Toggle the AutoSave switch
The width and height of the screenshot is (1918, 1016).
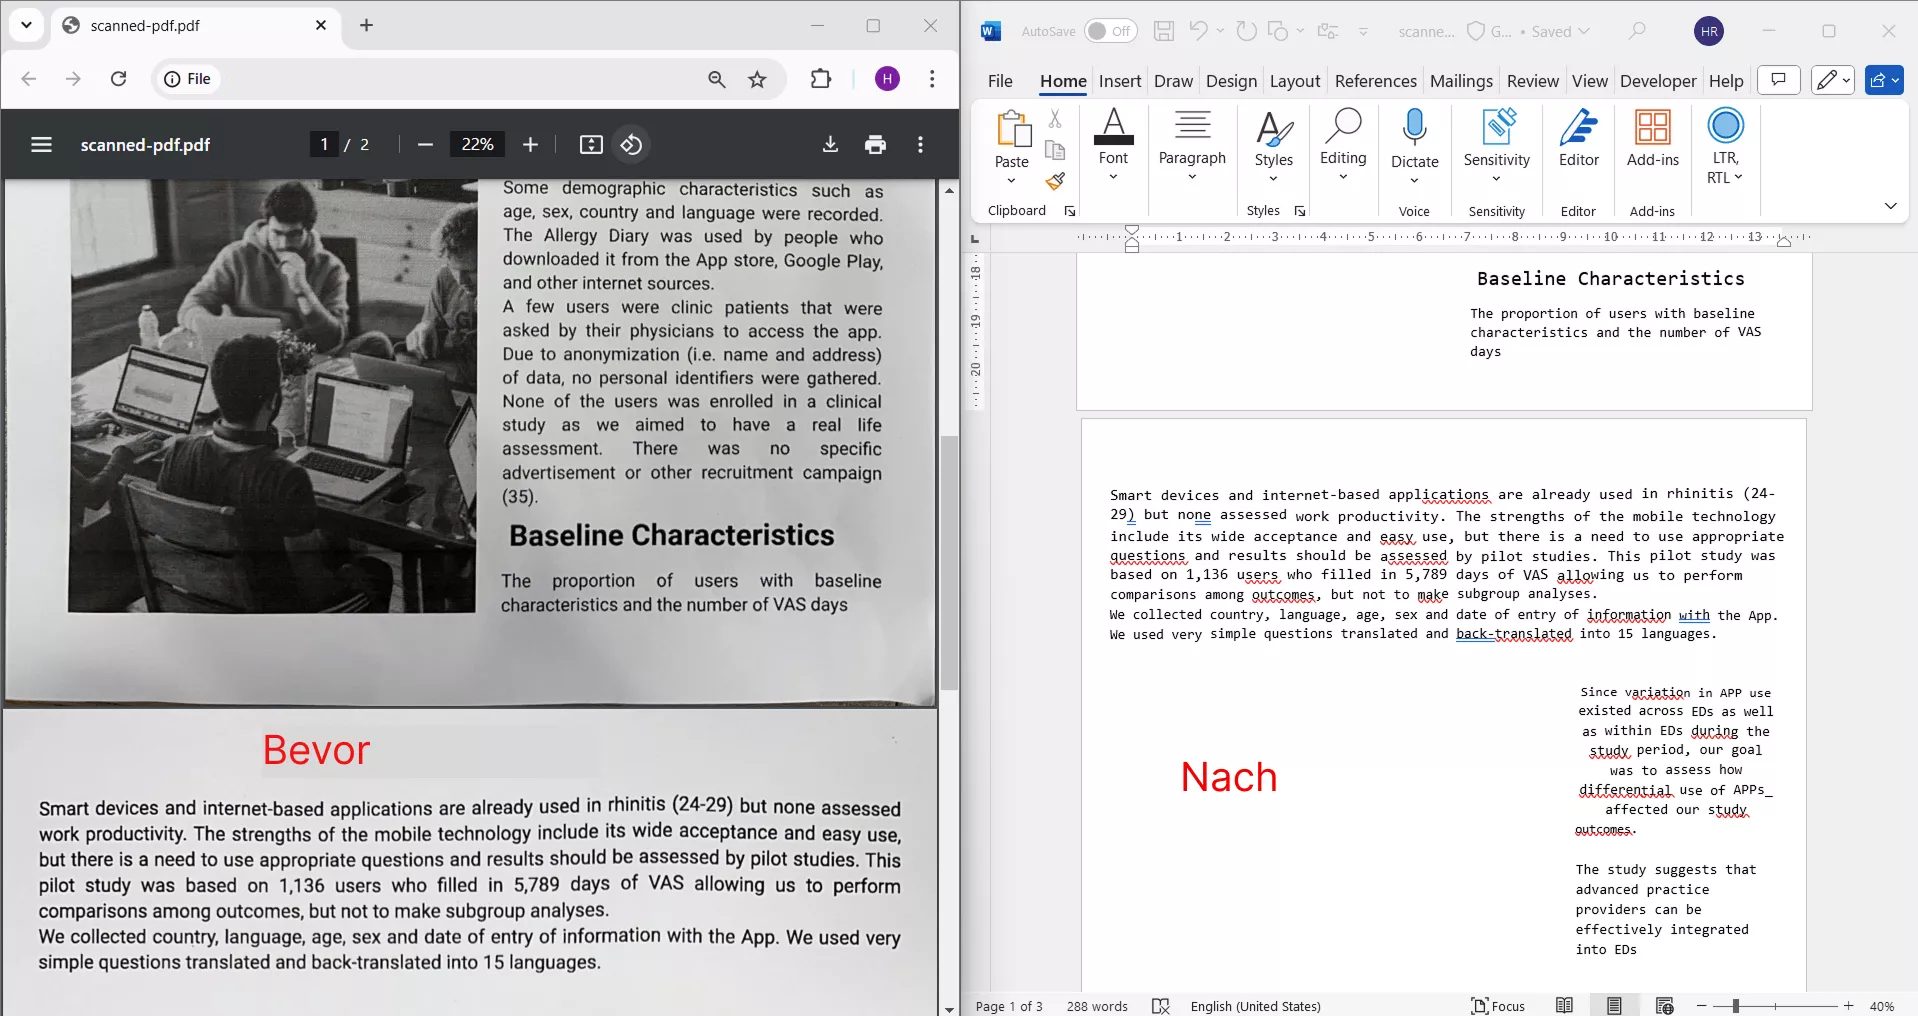point(1110,31)
